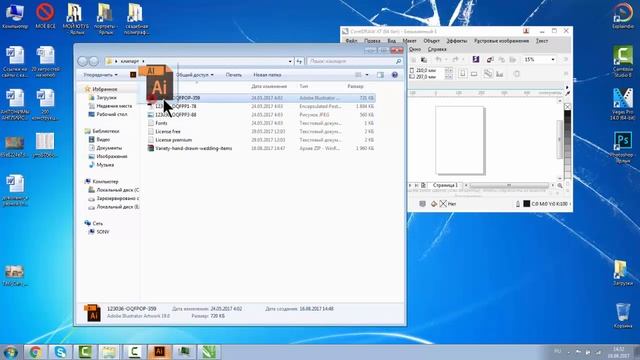This screenshot has width=640, height=360.
Task: Click the Печать button in Explorer
Action: click(233, 75)
